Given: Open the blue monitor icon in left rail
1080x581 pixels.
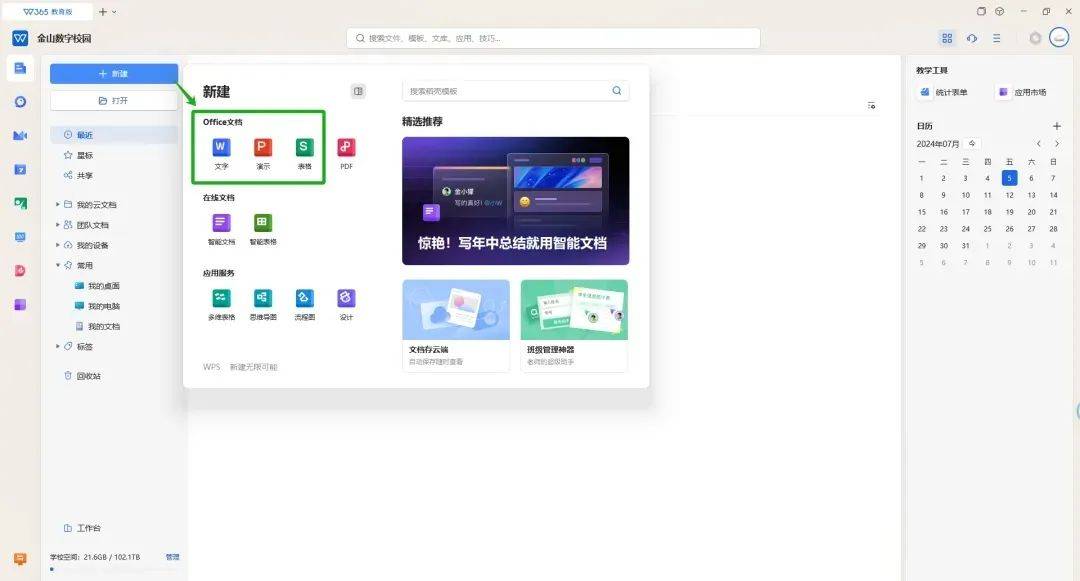Looking at the screenshot, I should click(x=20, y=237).
